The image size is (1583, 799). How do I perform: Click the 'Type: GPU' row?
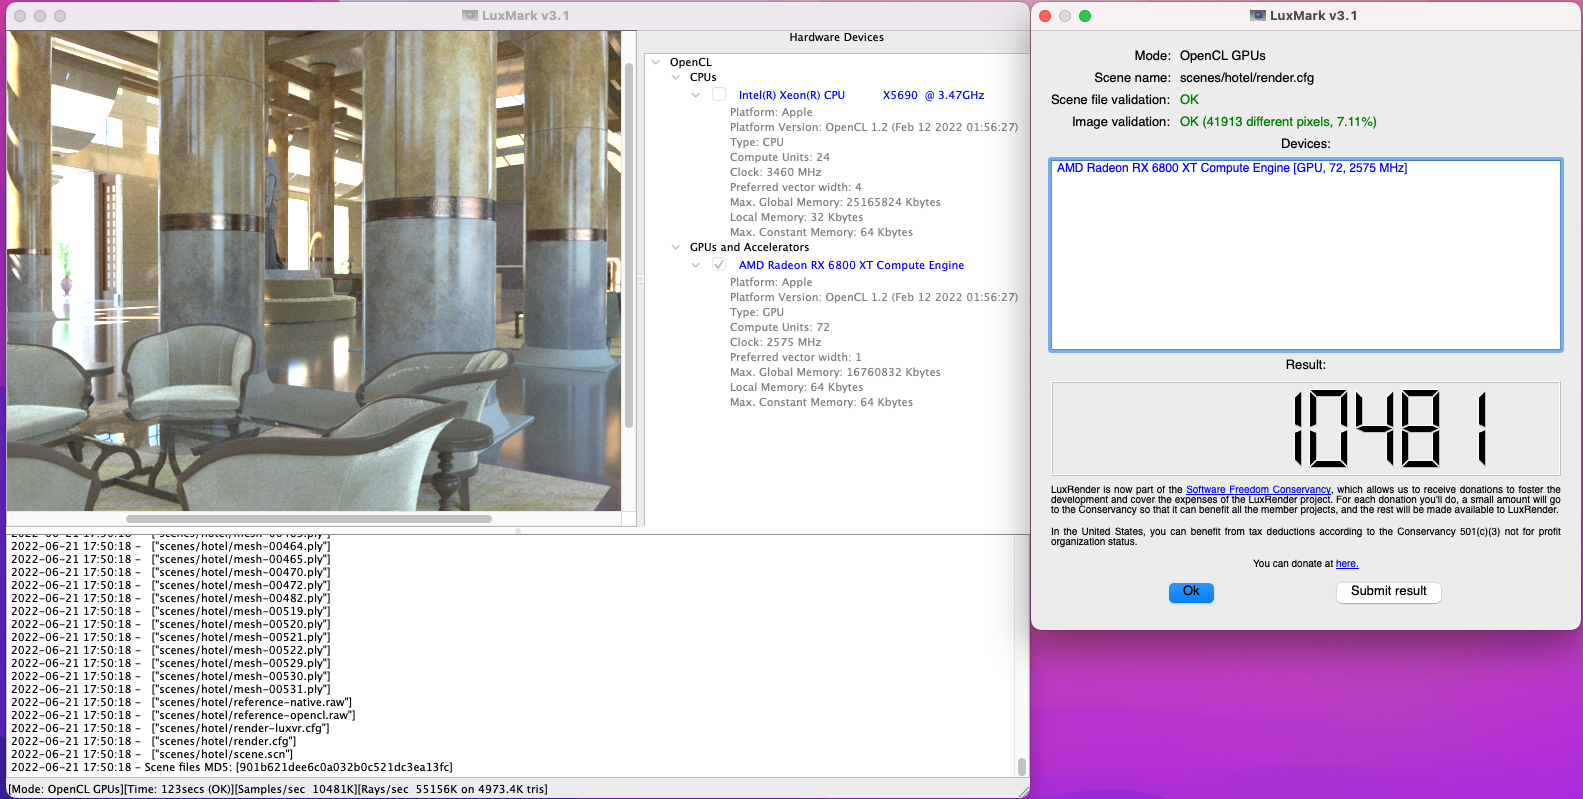(x=757, y=312)
